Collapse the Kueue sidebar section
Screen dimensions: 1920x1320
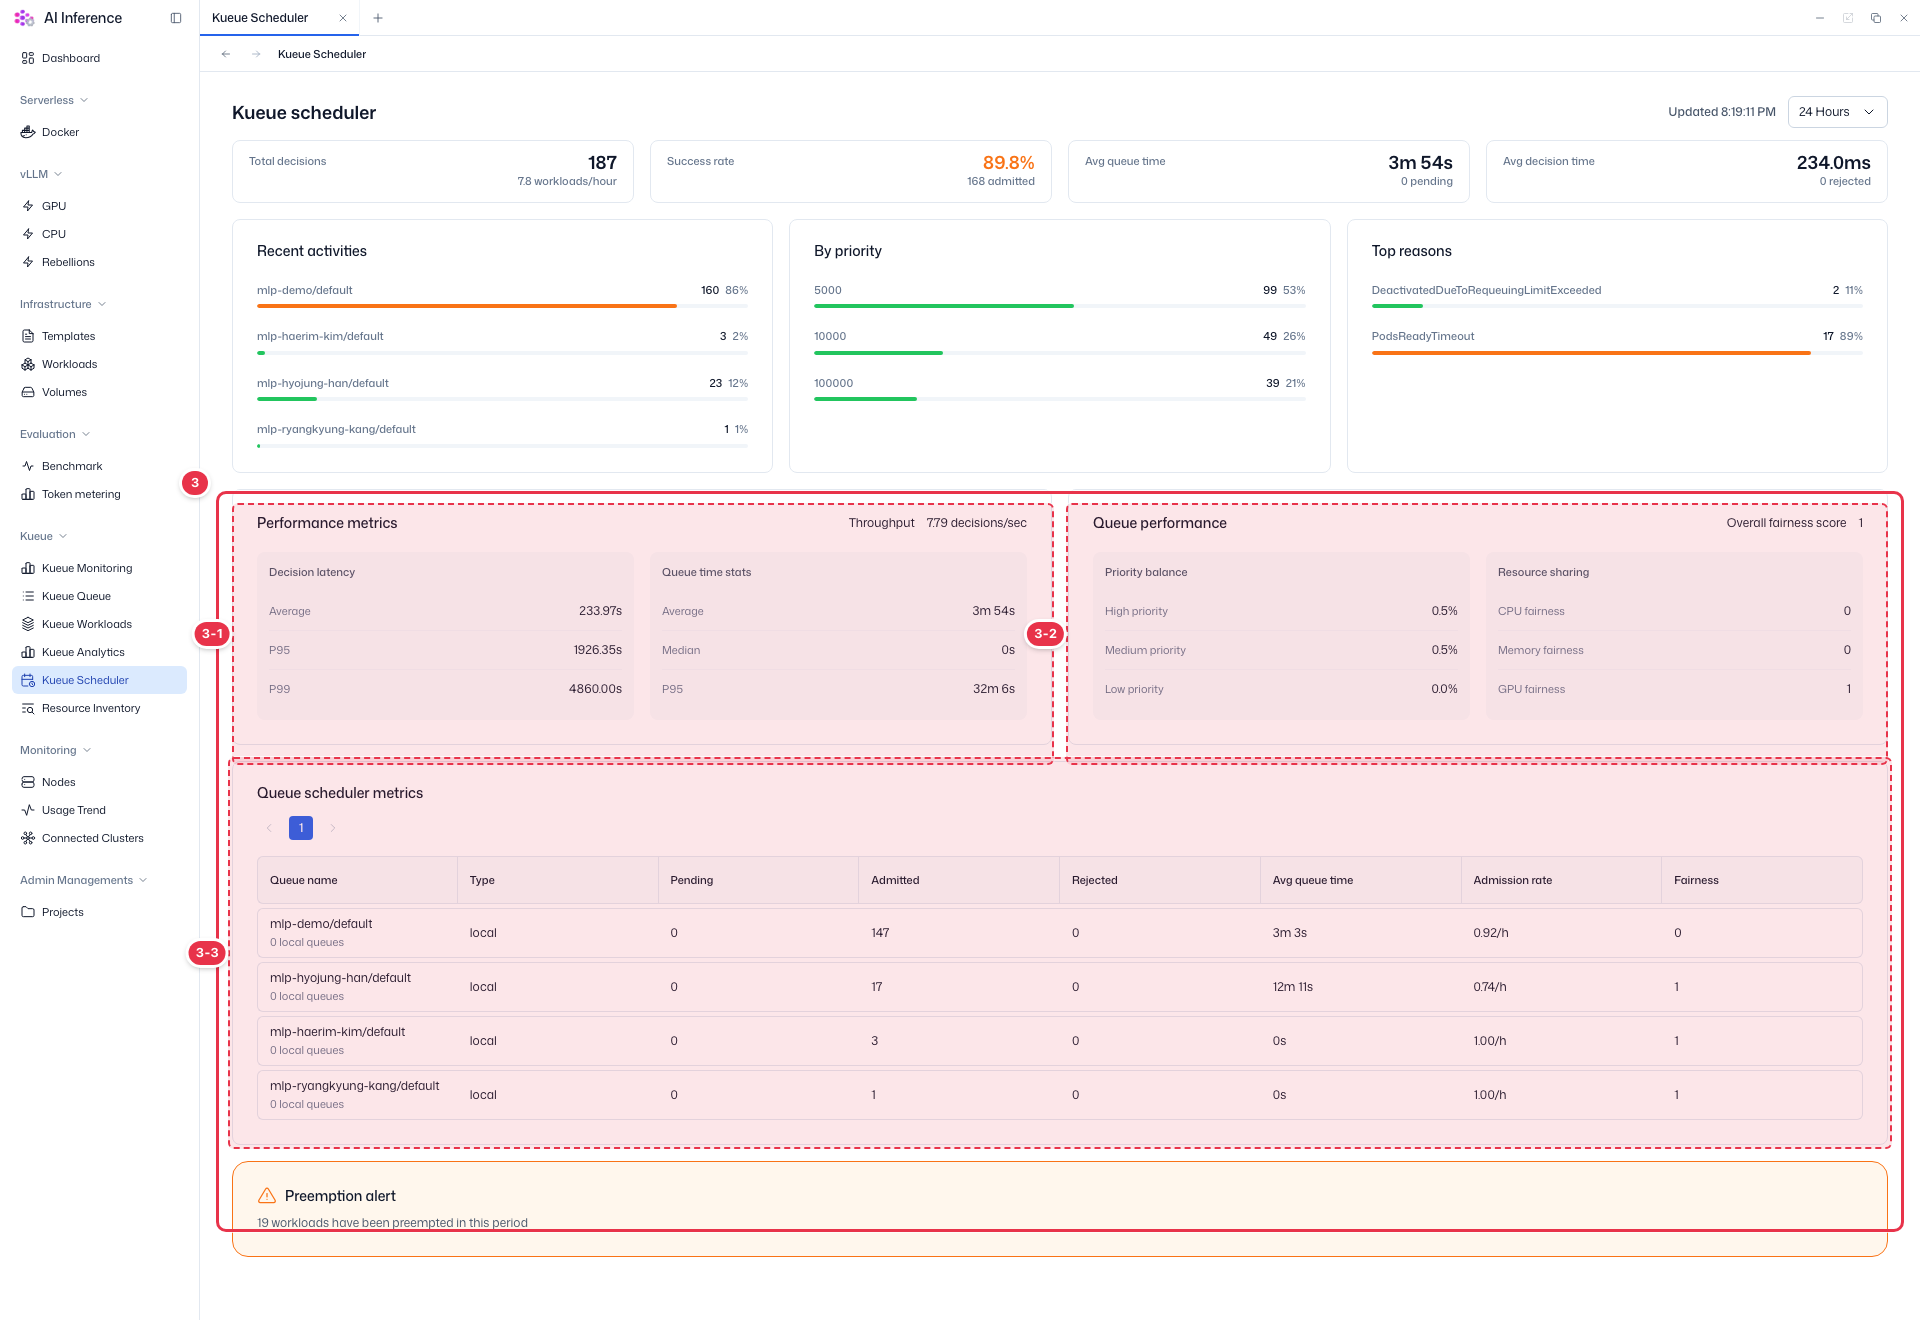44,536
